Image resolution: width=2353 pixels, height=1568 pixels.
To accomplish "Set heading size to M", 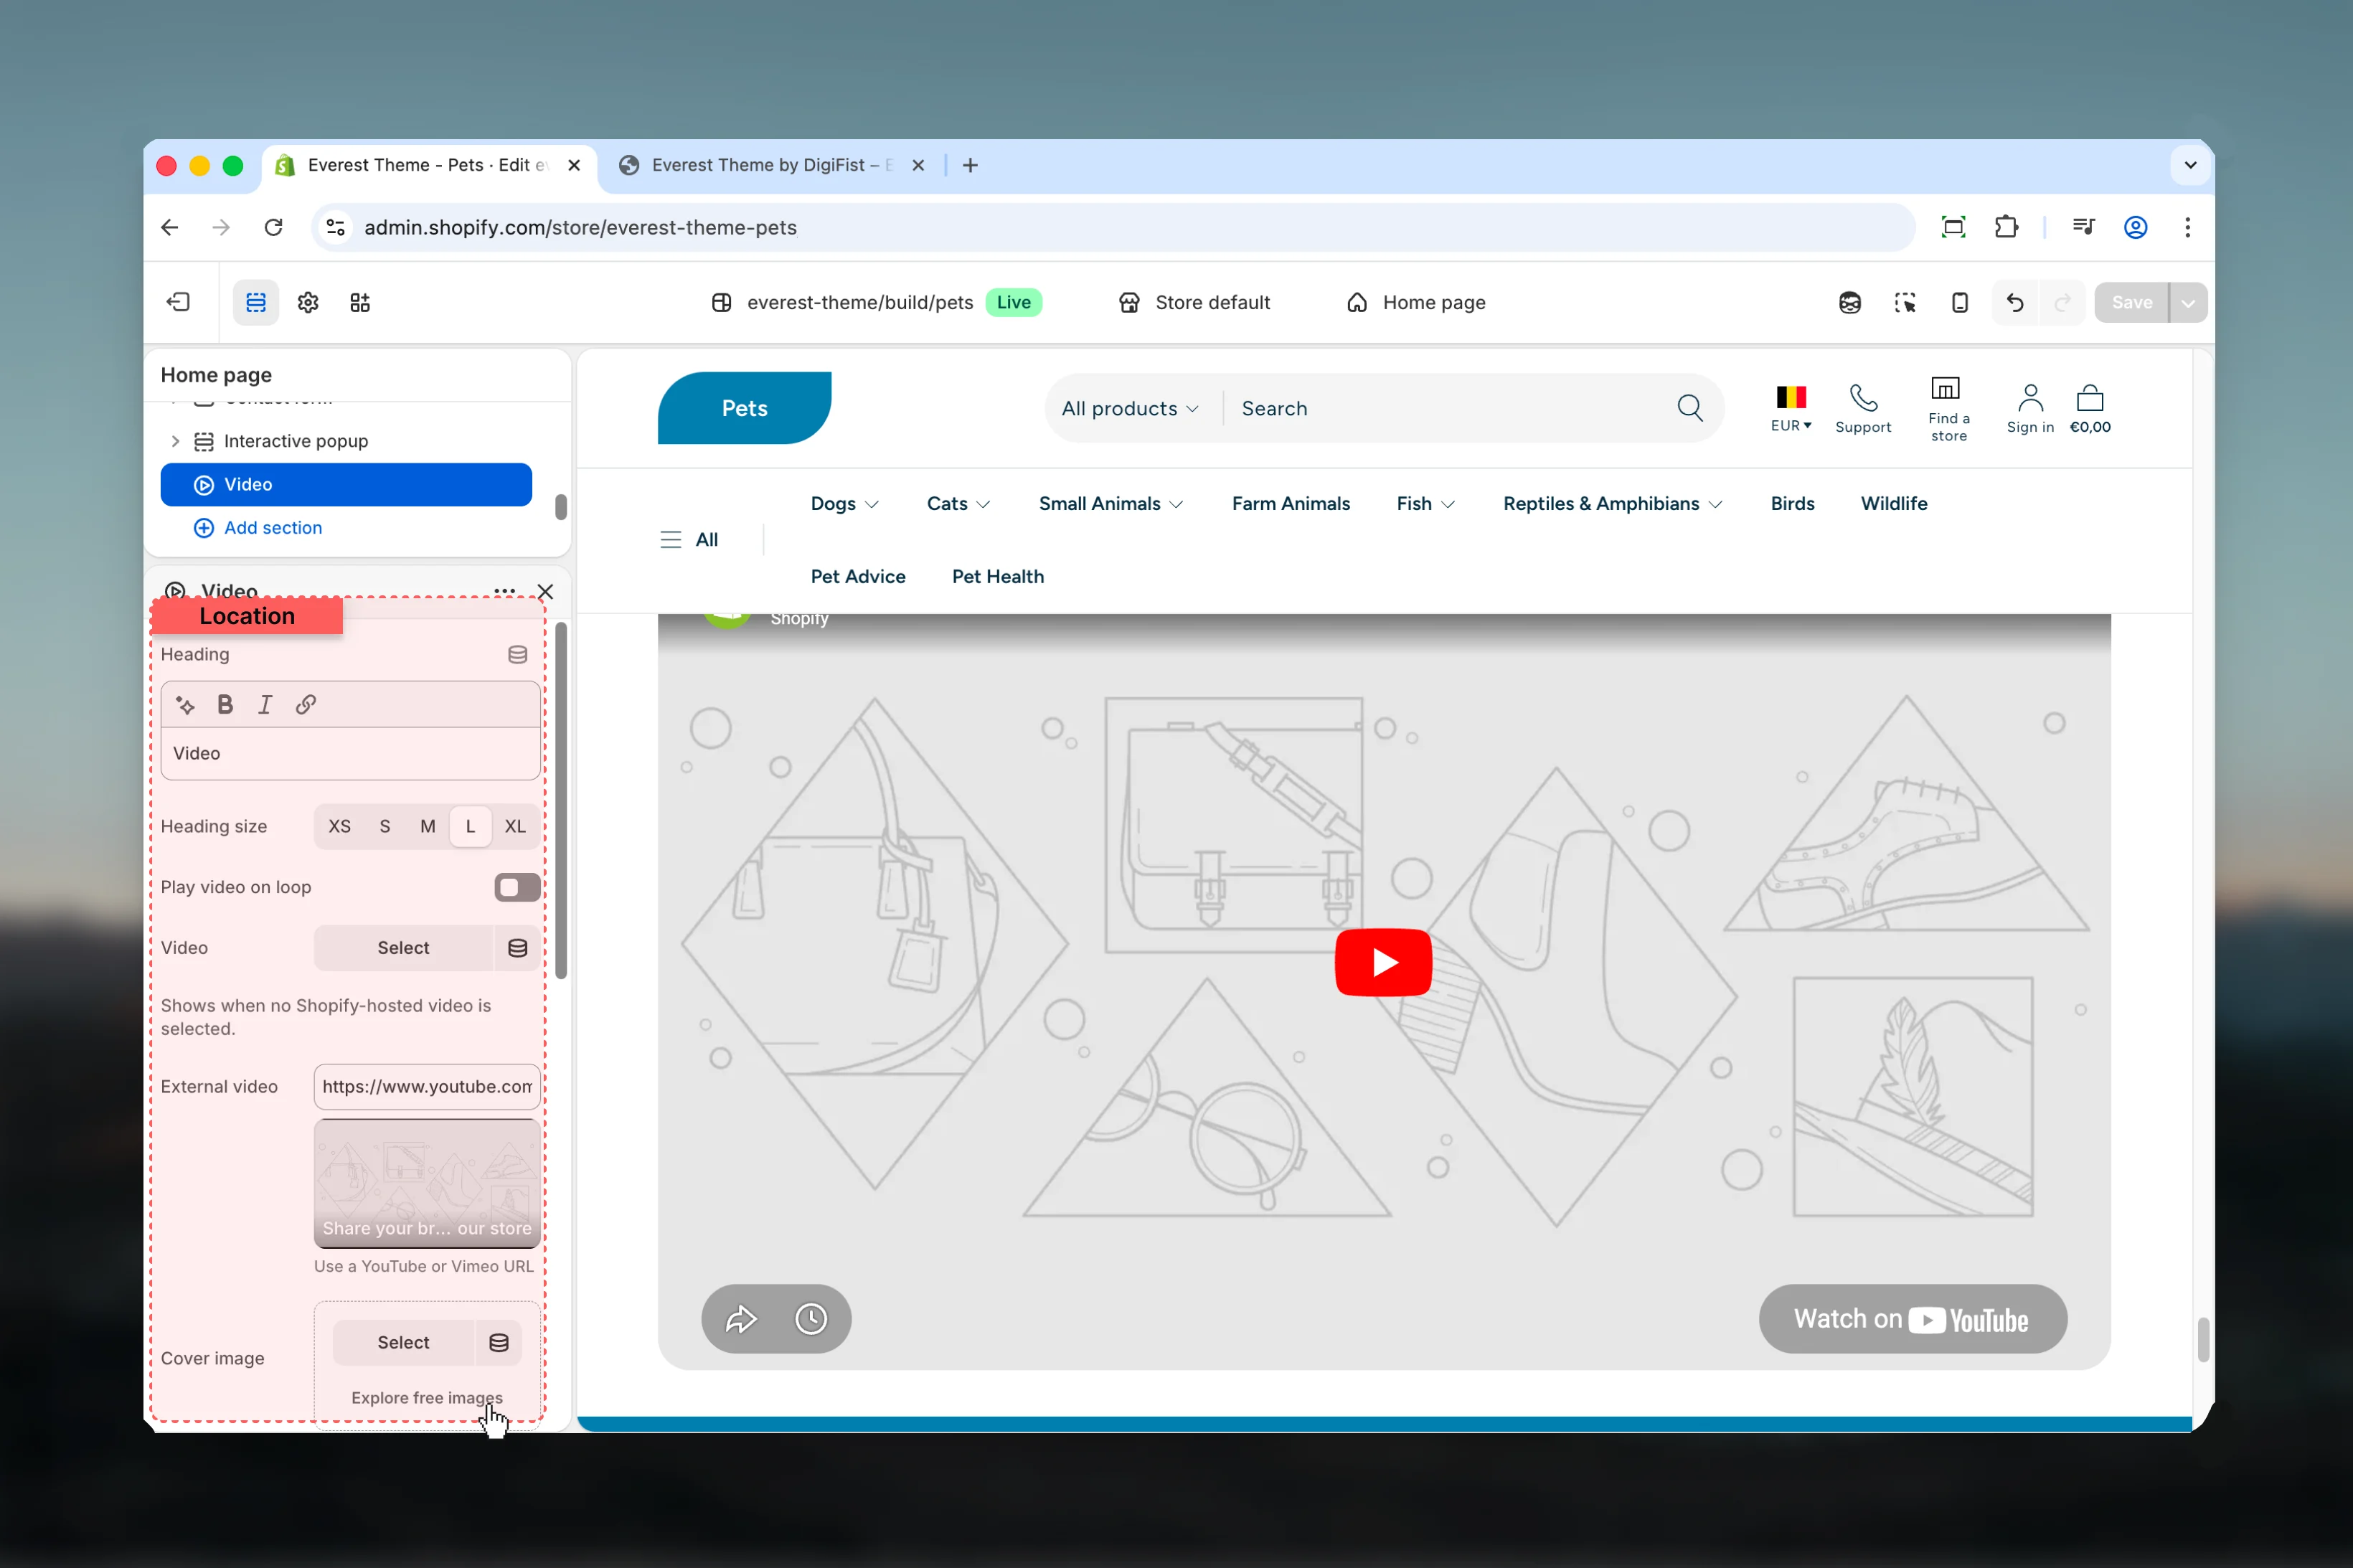I will pyautogui.click(x=428, y=826).
